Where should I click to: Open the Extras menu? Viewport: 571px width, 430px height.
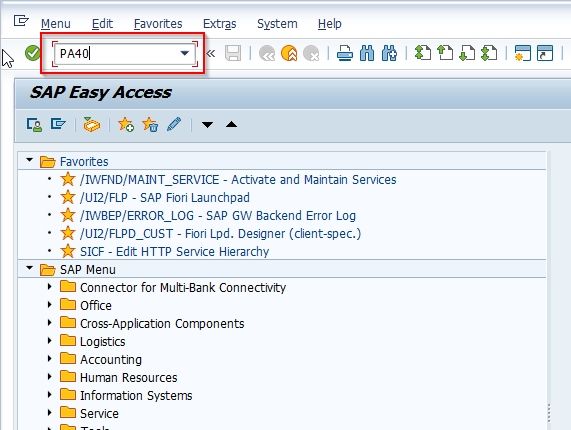tap(220, 24)
